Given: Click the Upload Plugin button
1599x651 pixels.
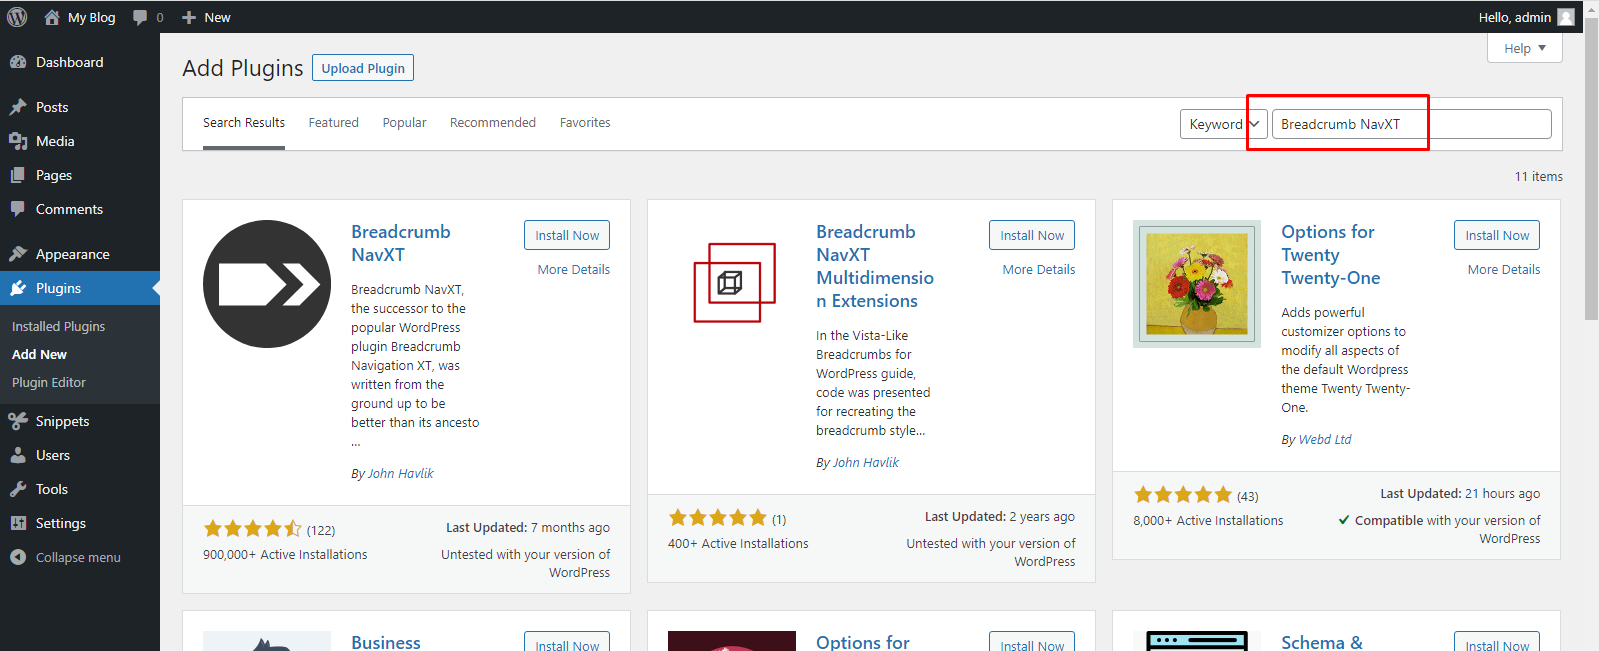Looking at the screenshot, I should pyautogui.click(x=363, y=68).
